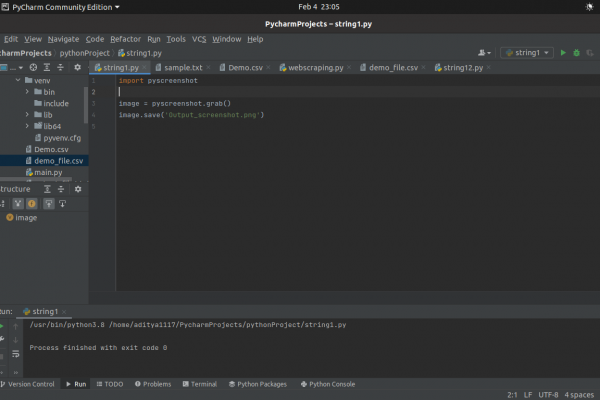Image resolution: width=600 pixels, height=400 pixels.
Task: Open the VCS menu
Action: (199, 39)
